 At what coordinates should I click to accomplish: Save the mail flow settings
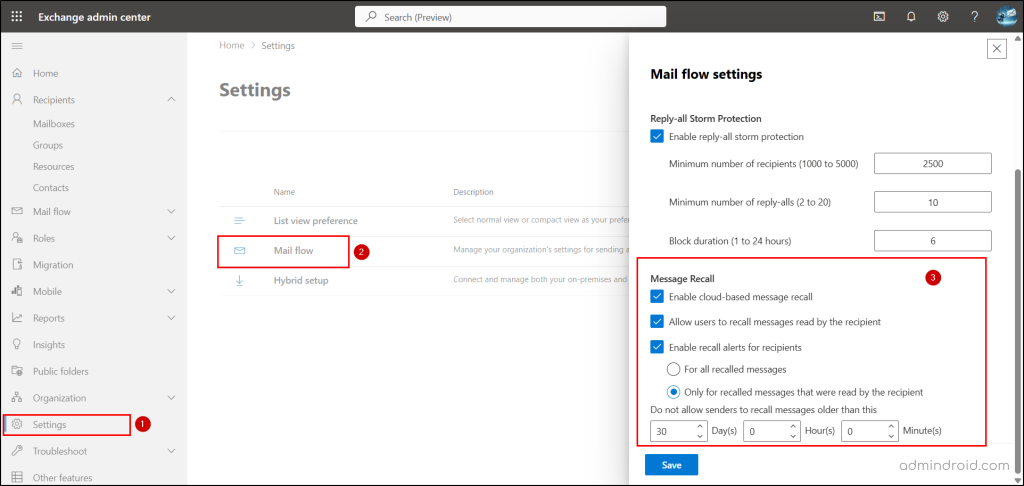click(x=671, y=465)
